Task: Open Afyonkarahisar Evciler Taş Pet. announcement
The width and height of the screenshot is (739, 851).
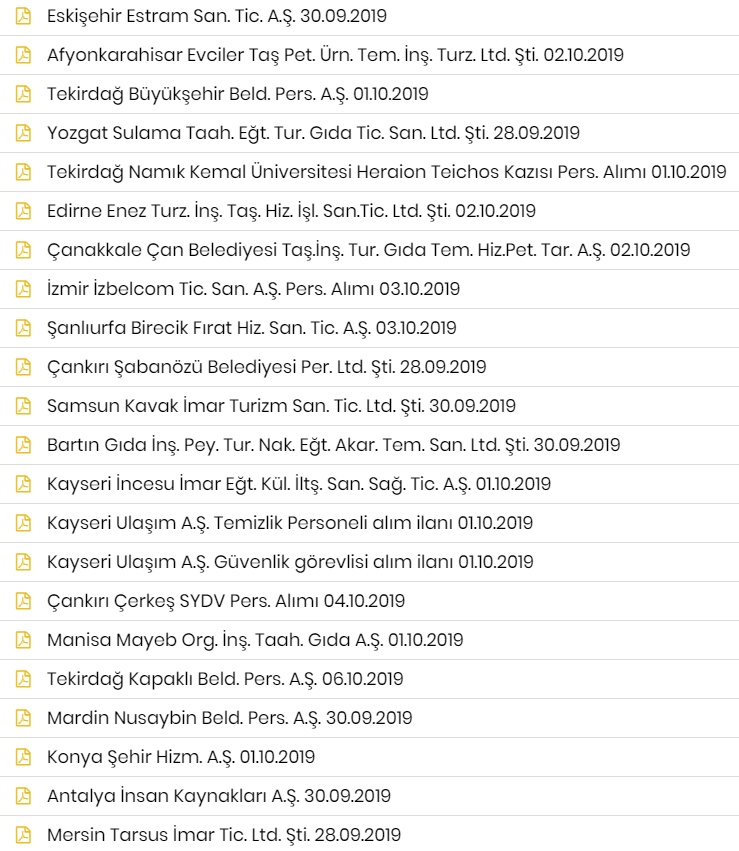Action: click(335, 55)
